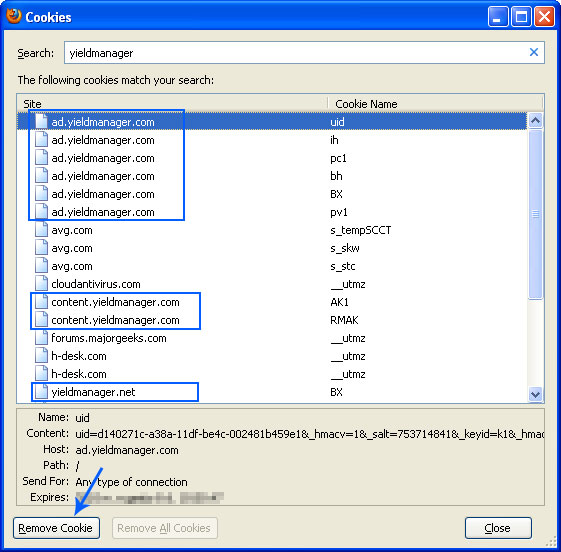Select content.yieldmanager.com cookie named AK1
This screenshot has width=561, height=552.
coord(272,302)
